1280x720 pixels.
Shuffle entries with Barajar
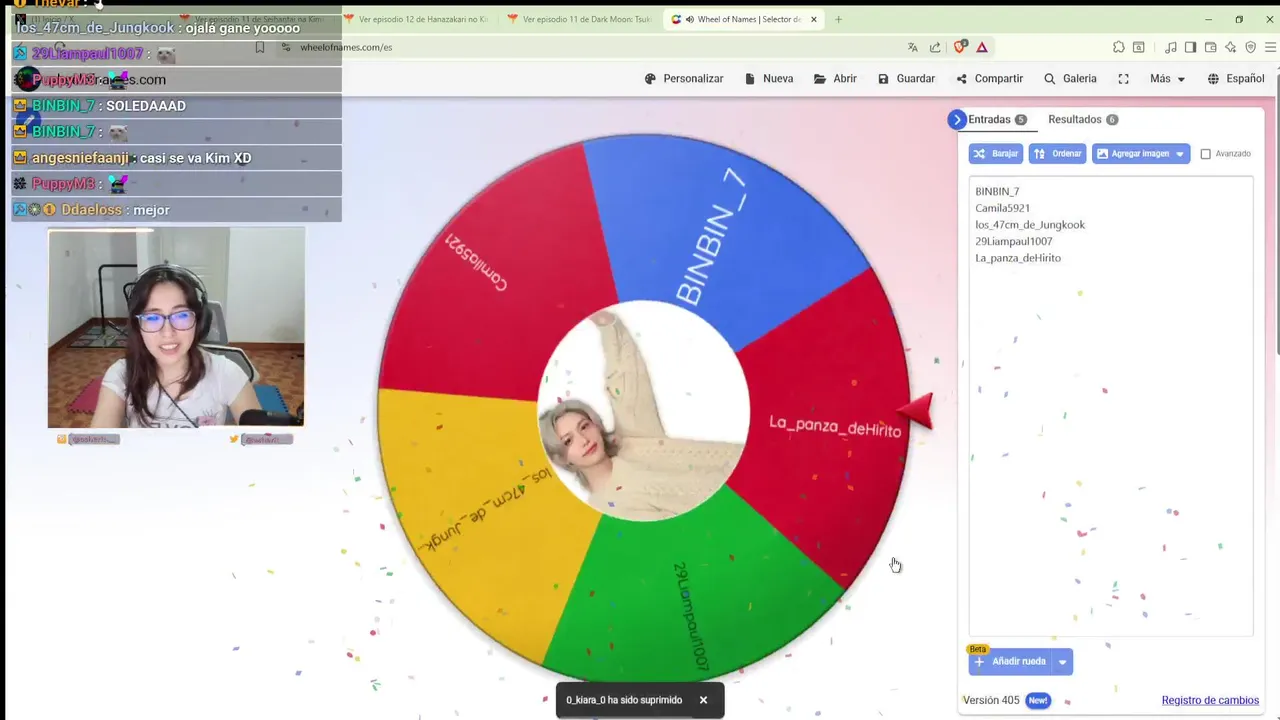tap(996, 154)
